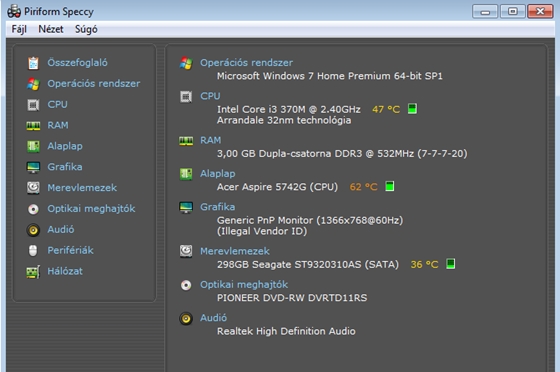Click the RAM stick icon in sidebar
Image resolution: width=560 pixels, height=372 pixels.
tap(33, 126)
